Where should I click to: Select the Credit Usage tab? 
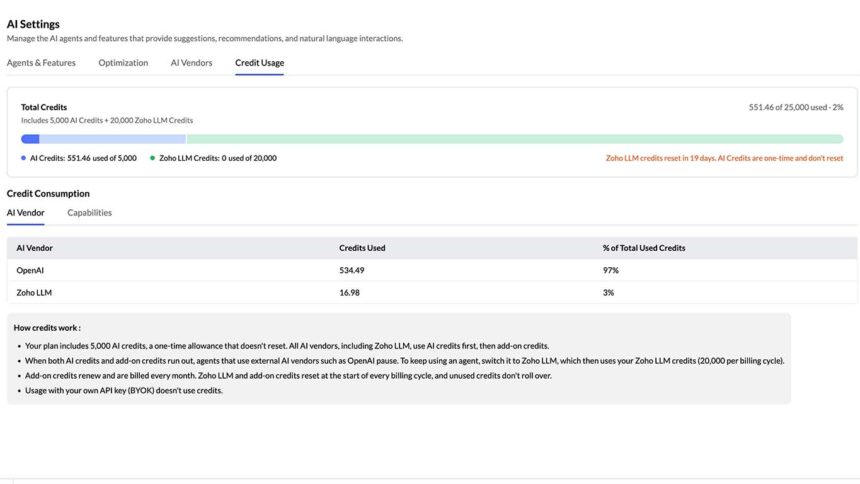point(259,63)
